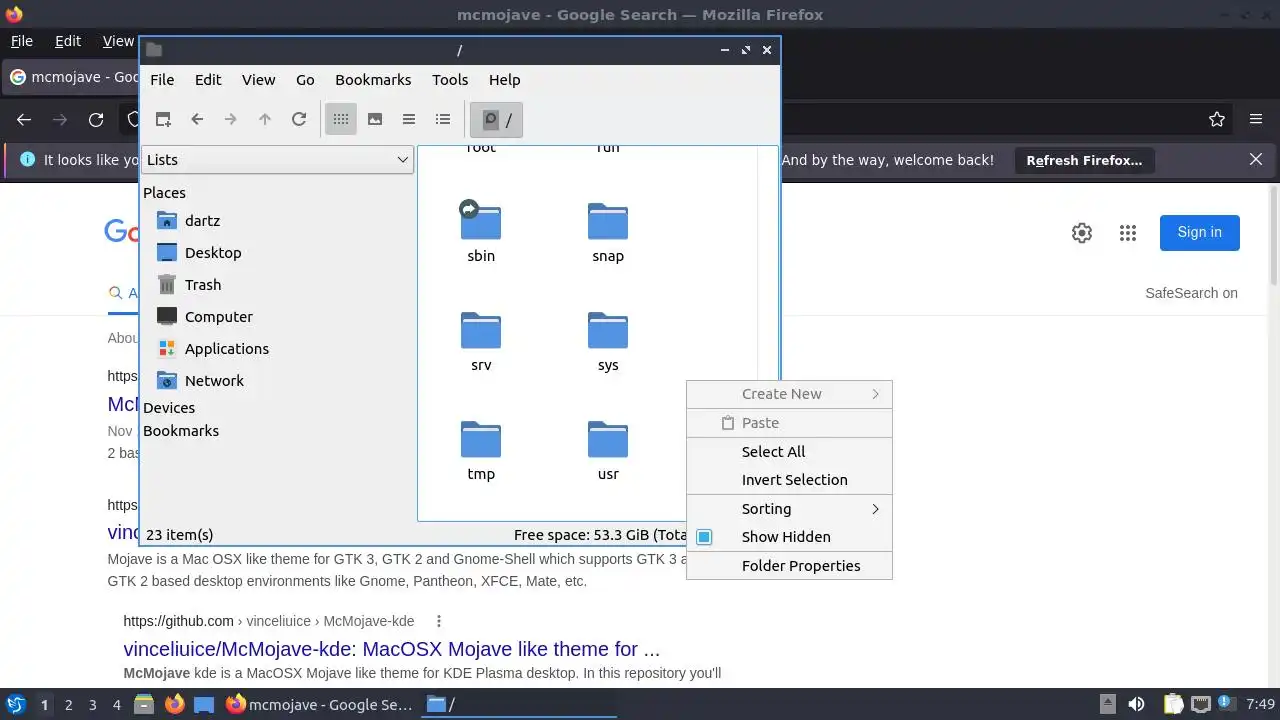Screen dimensions: 1280x720
Task: Open the Lubuntu start menu
Action: pyautogui.click(x=16, y=705)
